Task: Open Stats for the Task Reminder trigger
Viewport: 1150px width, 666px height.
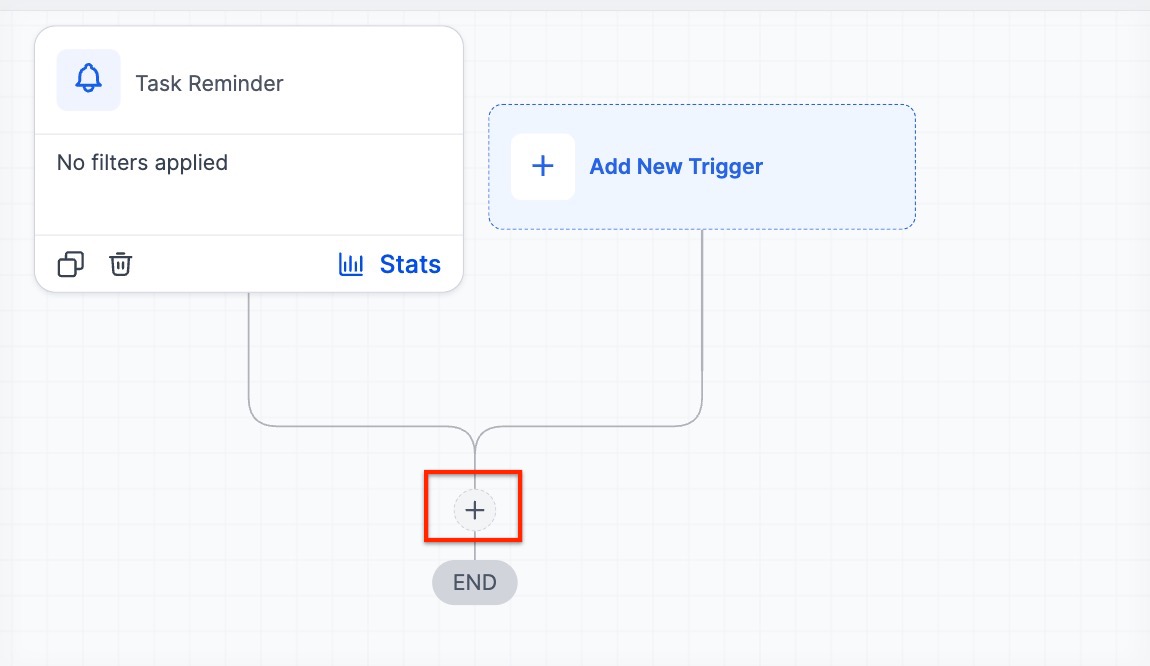Action: (x=410, y=264)
